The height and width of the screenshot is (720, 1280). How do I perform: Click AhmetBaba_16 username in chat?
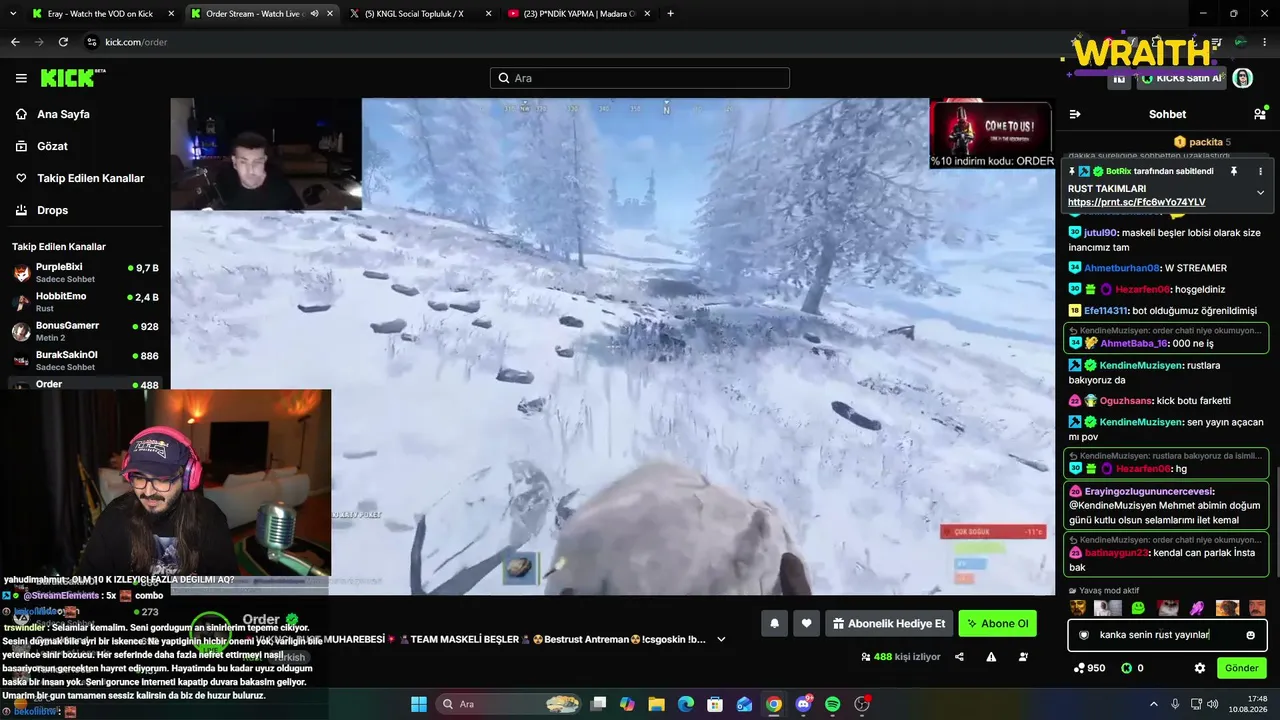pyautogui.click(x=1134, y=343)
